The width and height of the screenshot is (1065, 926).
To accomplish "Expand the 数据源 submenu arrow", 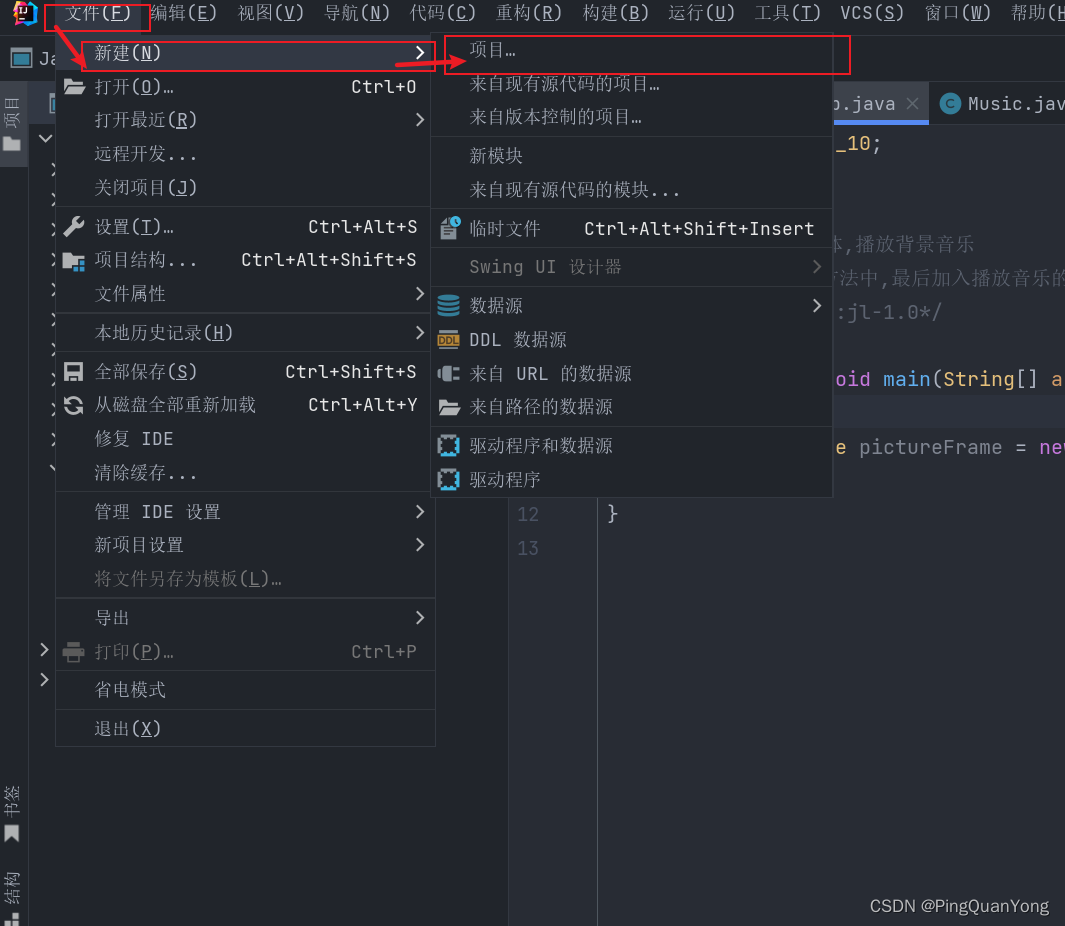I will [x=817, y=306].
